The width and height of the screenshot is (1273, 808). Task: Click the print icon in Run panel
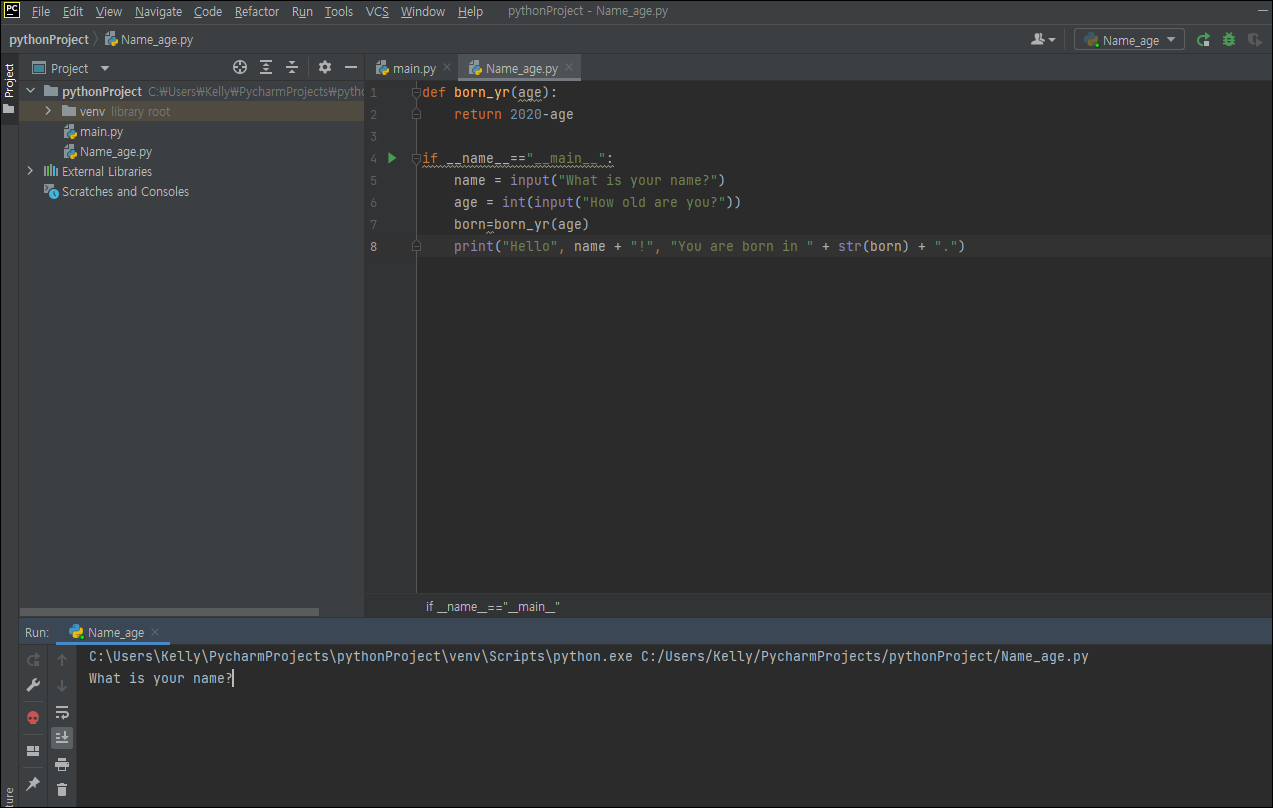62,765
